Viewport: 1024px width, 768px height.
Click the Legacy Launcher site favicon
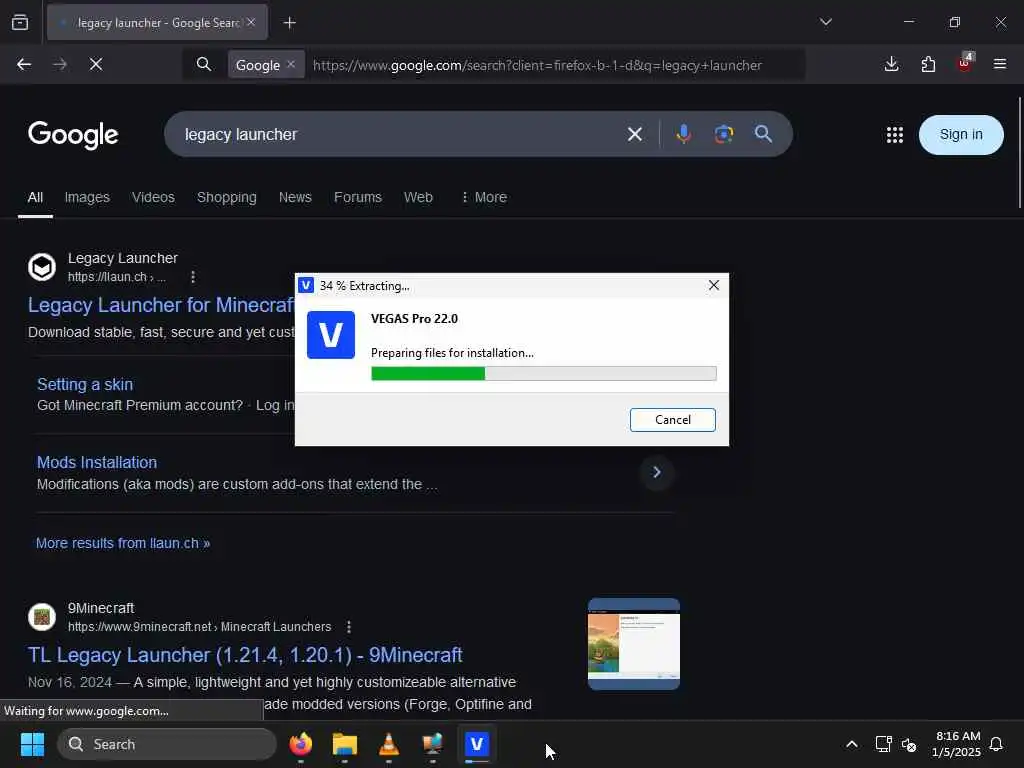[x=42, y=267]
